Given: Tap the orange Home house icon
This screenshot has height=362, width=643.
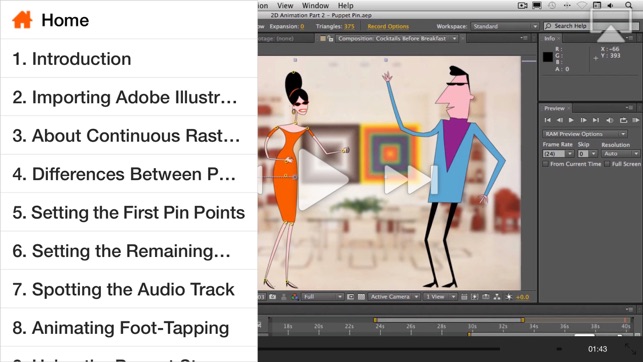Looking at the screenshot, I should [22, 20].
